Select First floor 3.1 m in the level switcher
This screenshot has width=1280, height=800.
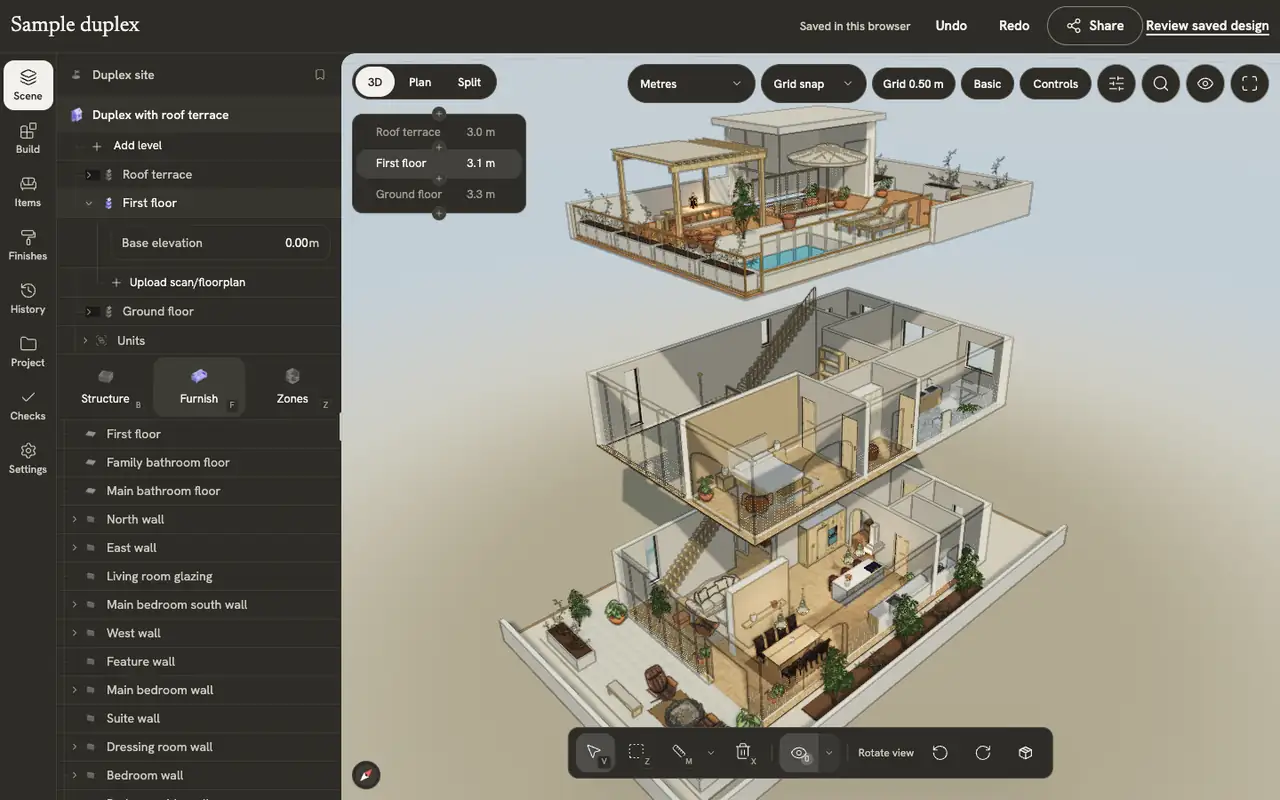point(438,163)
